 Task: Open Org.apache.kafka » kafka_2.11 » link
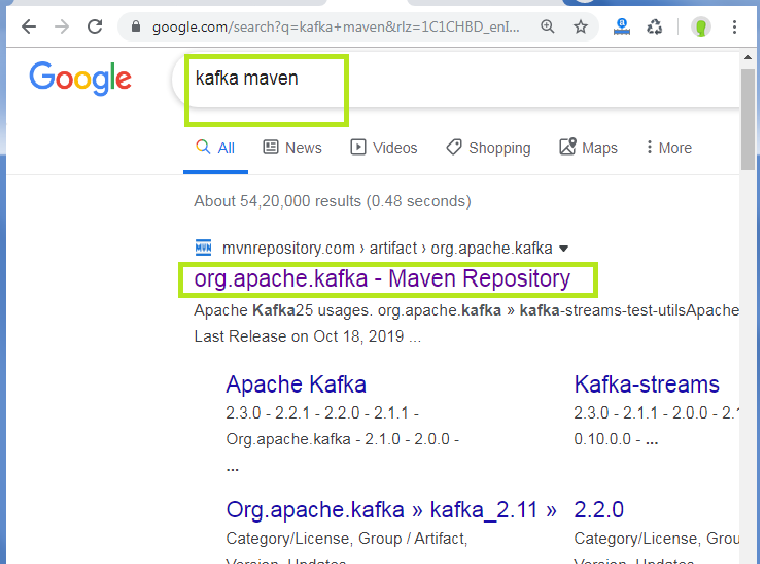pos(392,510)
